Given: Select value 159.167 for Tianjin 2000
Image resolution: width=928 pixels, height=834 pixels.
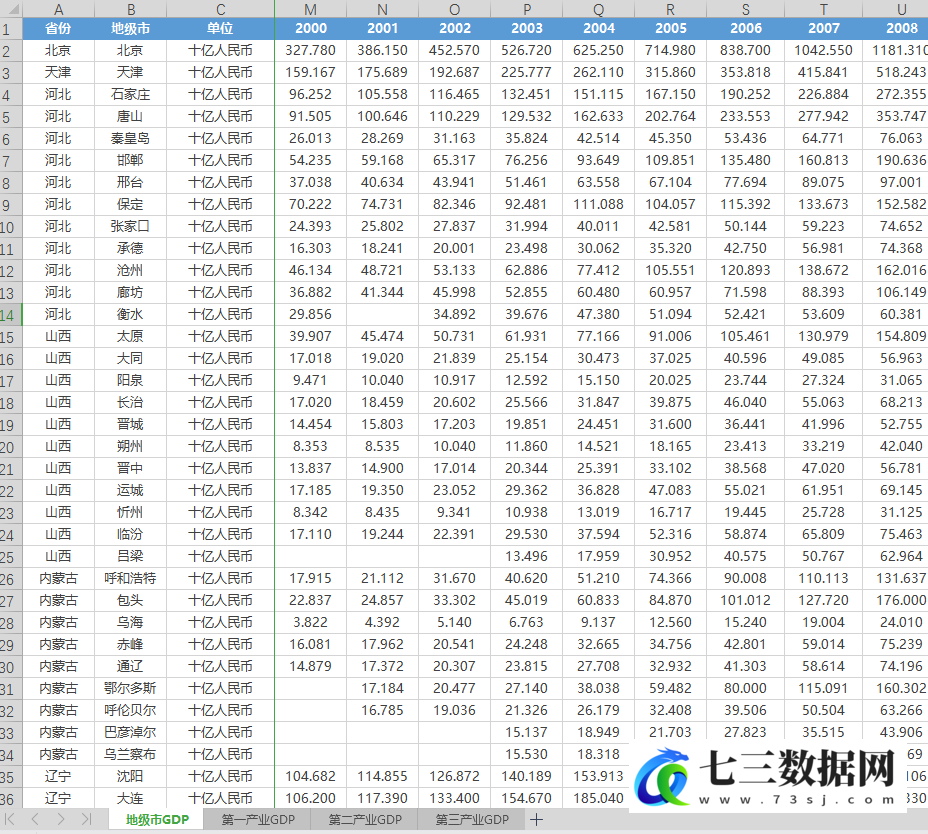Looking at the screenshot, I should [x=311, y=73].
